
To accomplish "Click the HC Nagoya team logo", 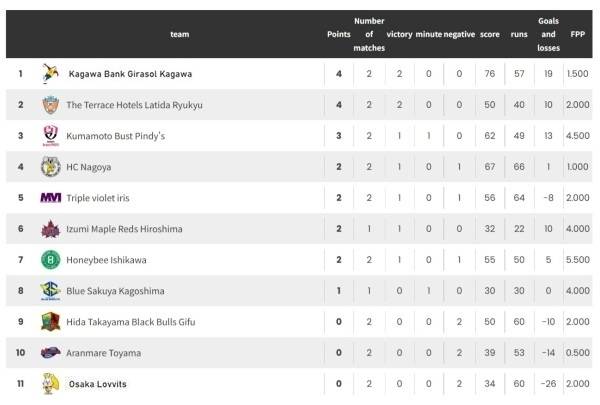I will [50, 167].
